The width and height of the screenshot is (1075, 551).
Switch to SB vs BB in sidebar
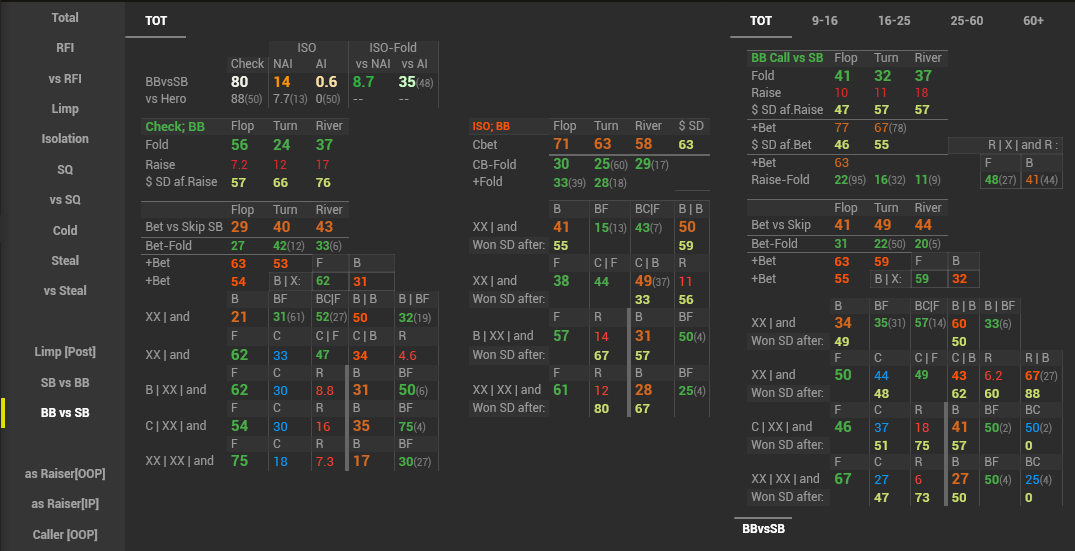point(65,382)
